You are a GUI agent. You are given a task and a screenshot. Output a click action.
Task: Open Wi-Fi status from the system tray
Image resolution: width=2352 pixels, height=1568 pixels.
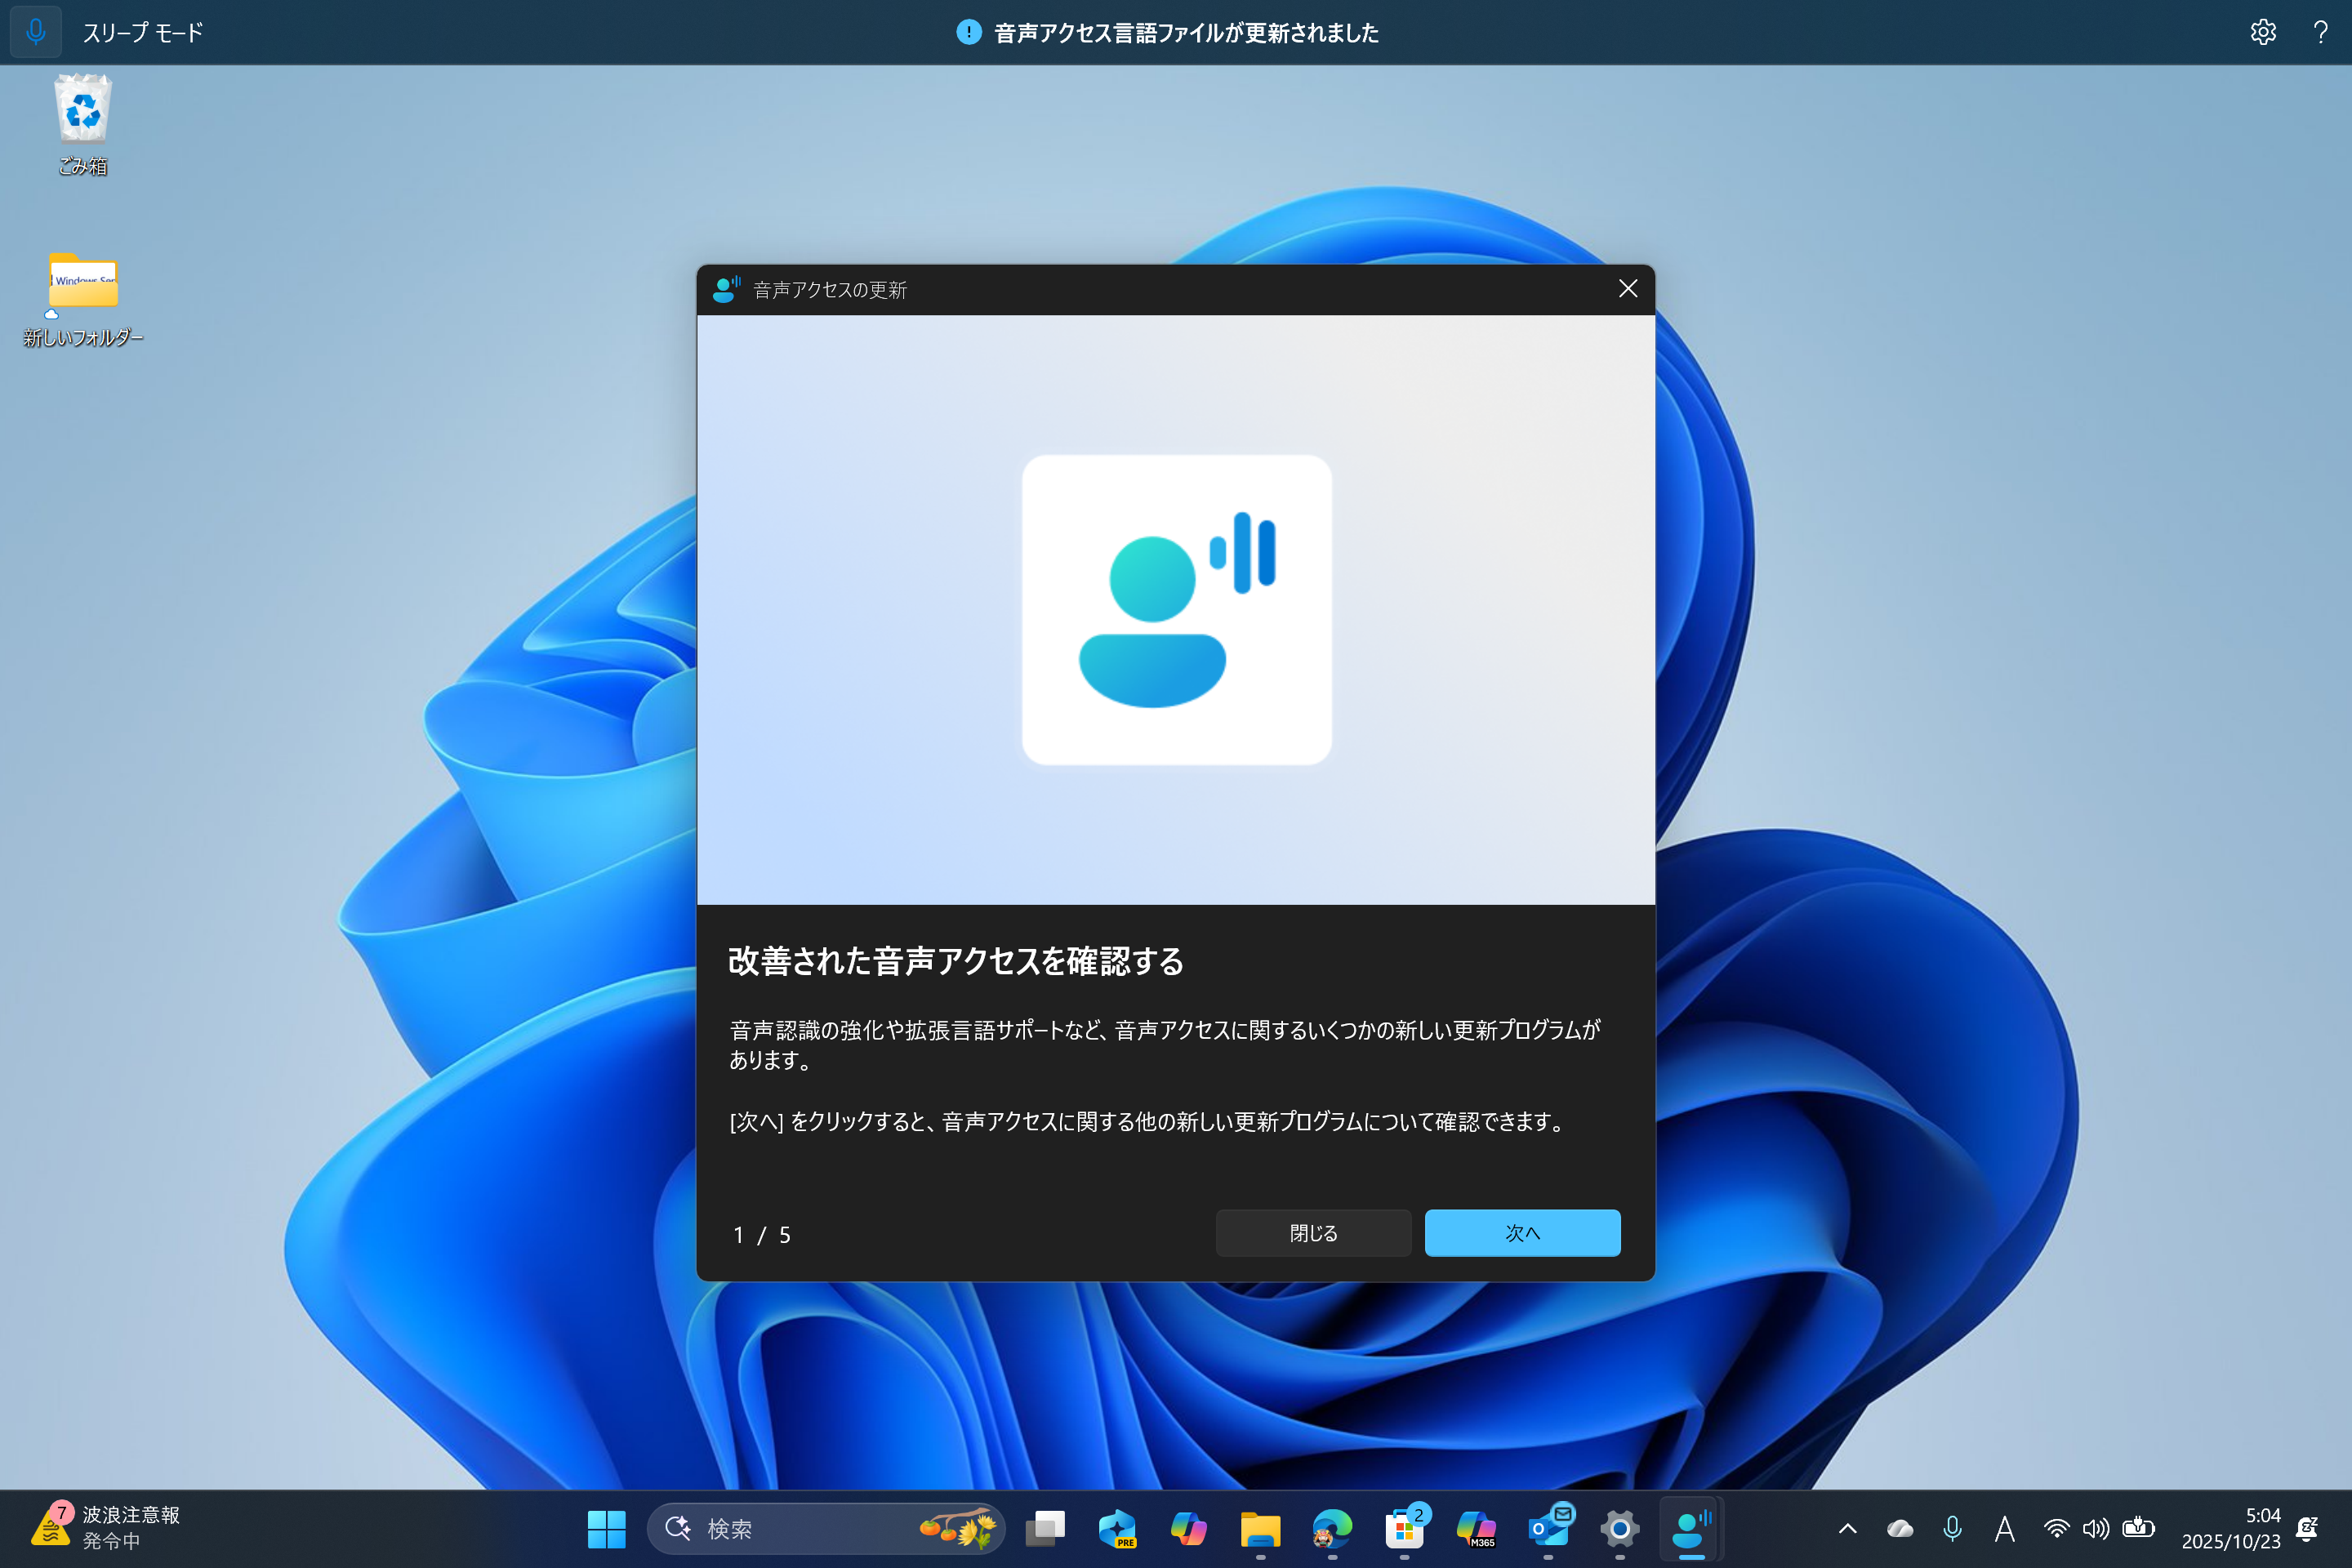[x=2056, y=1529]
